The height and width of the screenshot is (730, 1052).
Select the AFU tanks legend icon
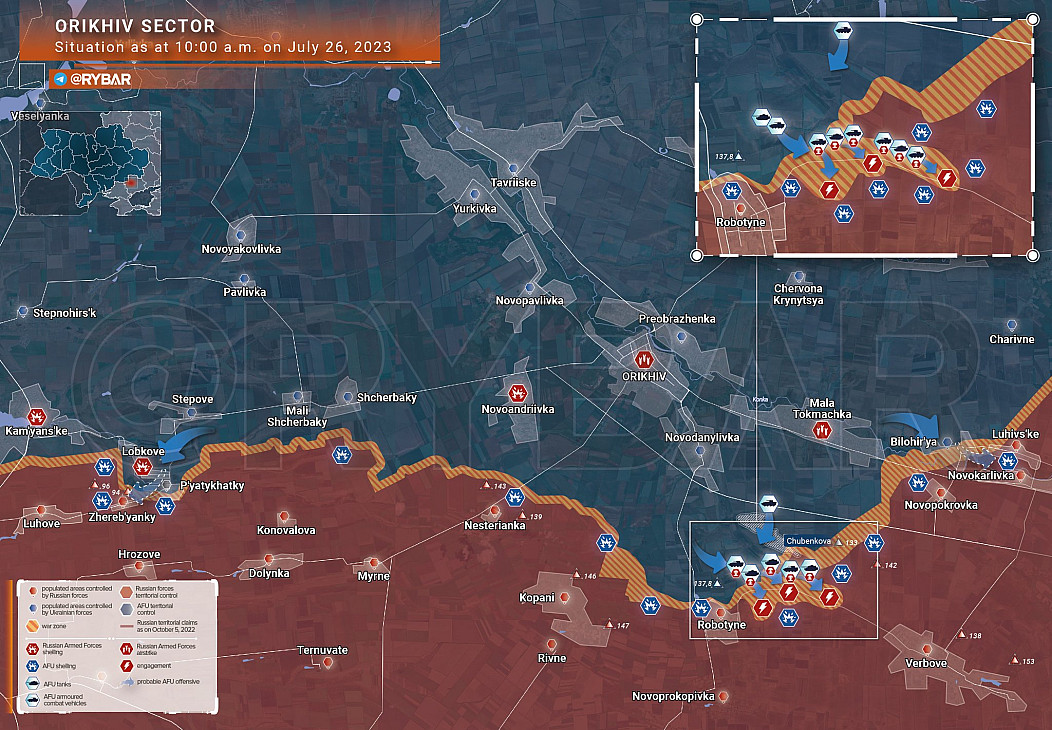(x=34, y=684)
